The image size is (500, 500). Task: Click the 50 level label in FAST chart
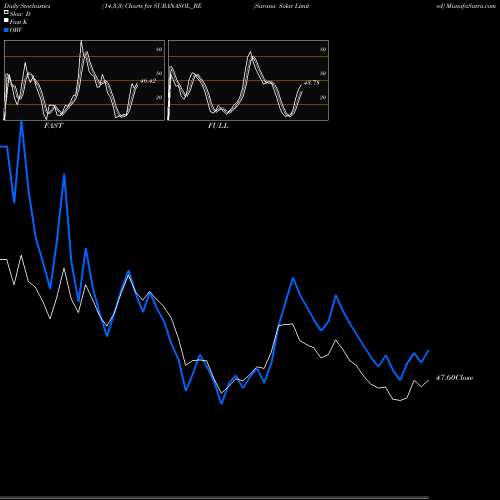[159, 73]
